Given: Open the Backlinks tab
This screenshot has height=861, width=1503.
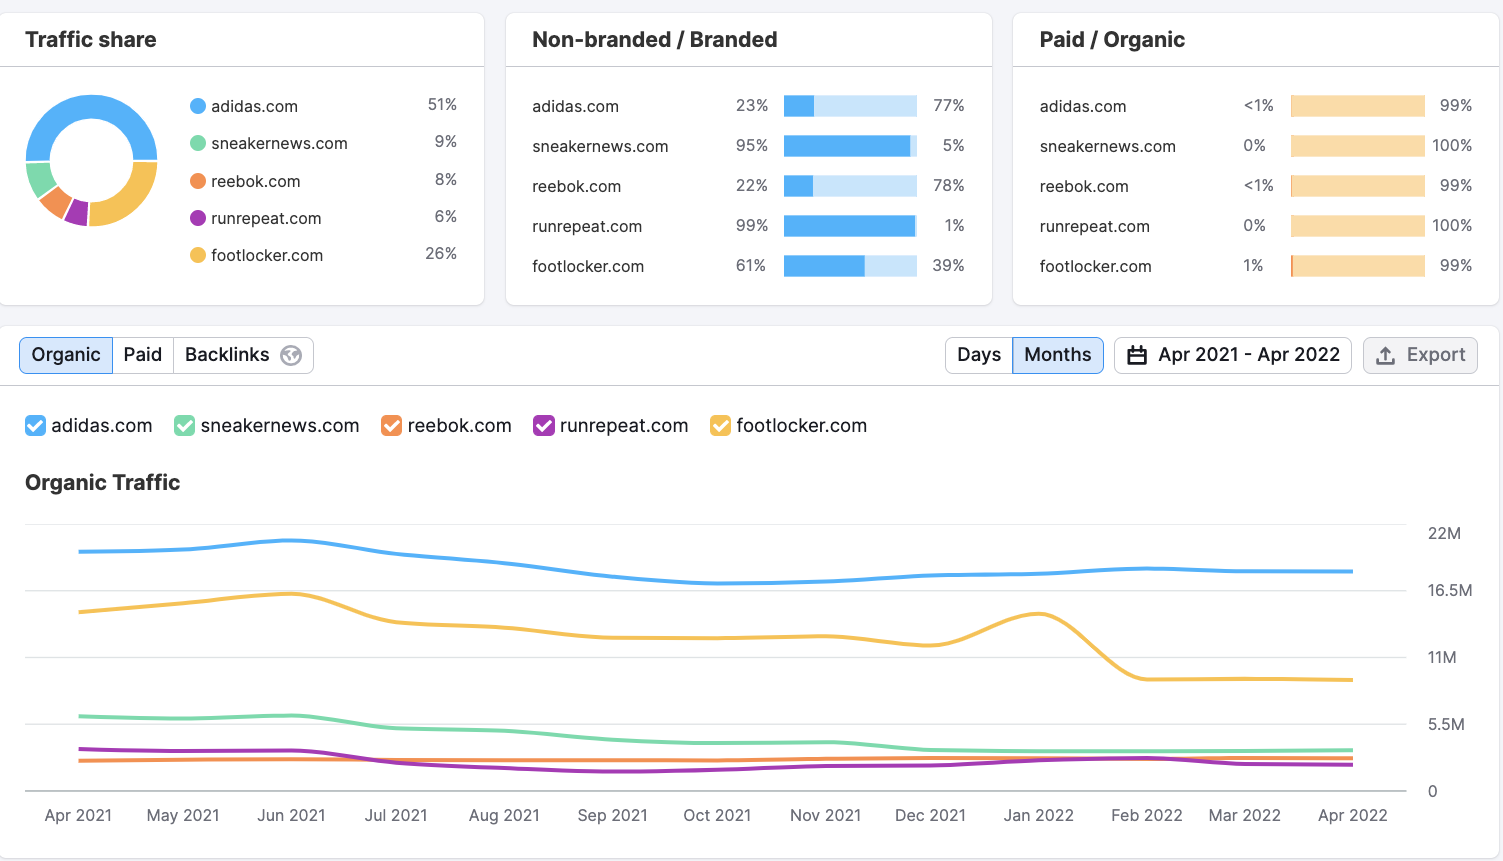Looking at the screenshot, I should click(x=243, y=355).
